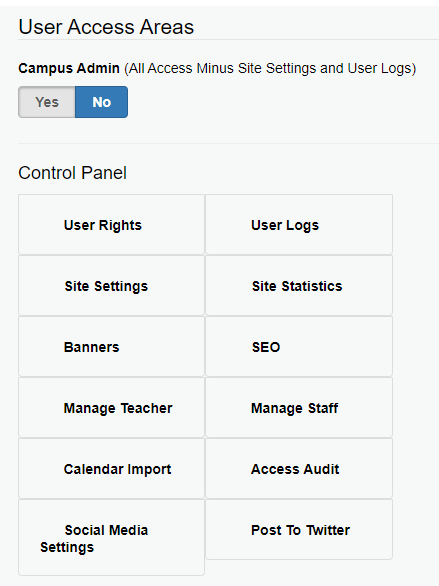Enable the Manage Teacher tile
439x586 pixels.
(x=111, y=407)
